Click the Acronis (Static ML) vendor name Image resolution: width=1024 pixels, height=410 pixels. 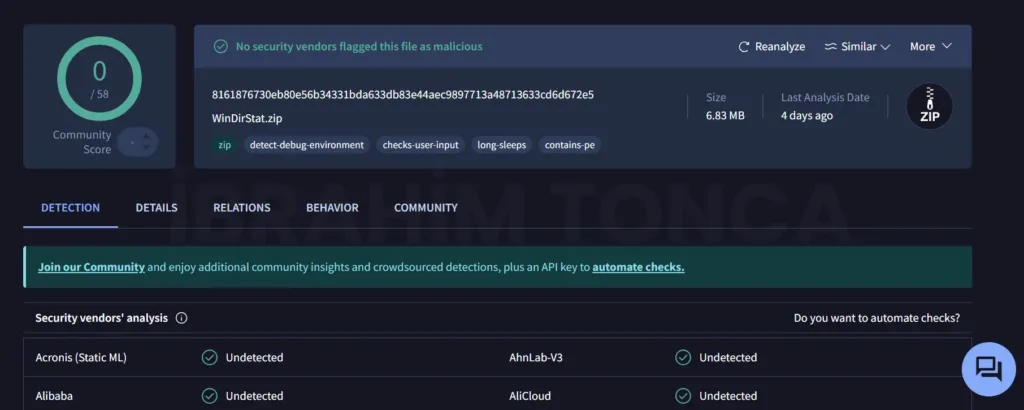[81, 358]
